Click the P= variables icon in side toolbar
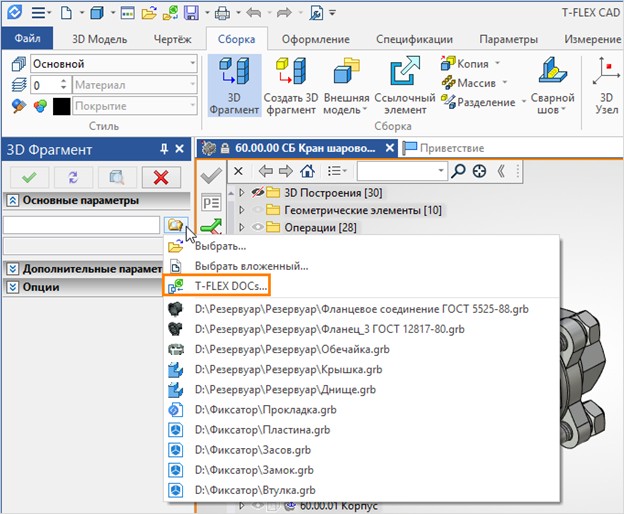 [211, 203]
